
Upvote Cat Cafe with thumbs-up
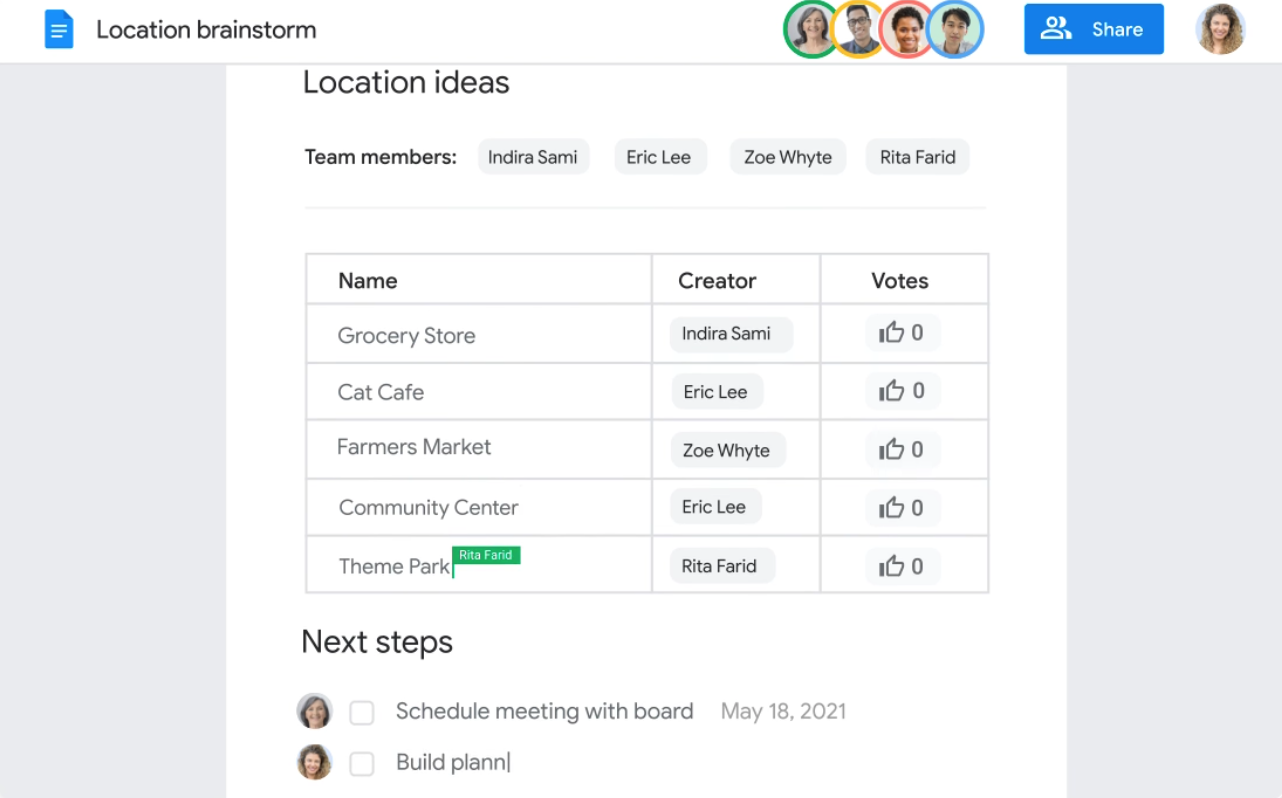(x=891, y=391)
